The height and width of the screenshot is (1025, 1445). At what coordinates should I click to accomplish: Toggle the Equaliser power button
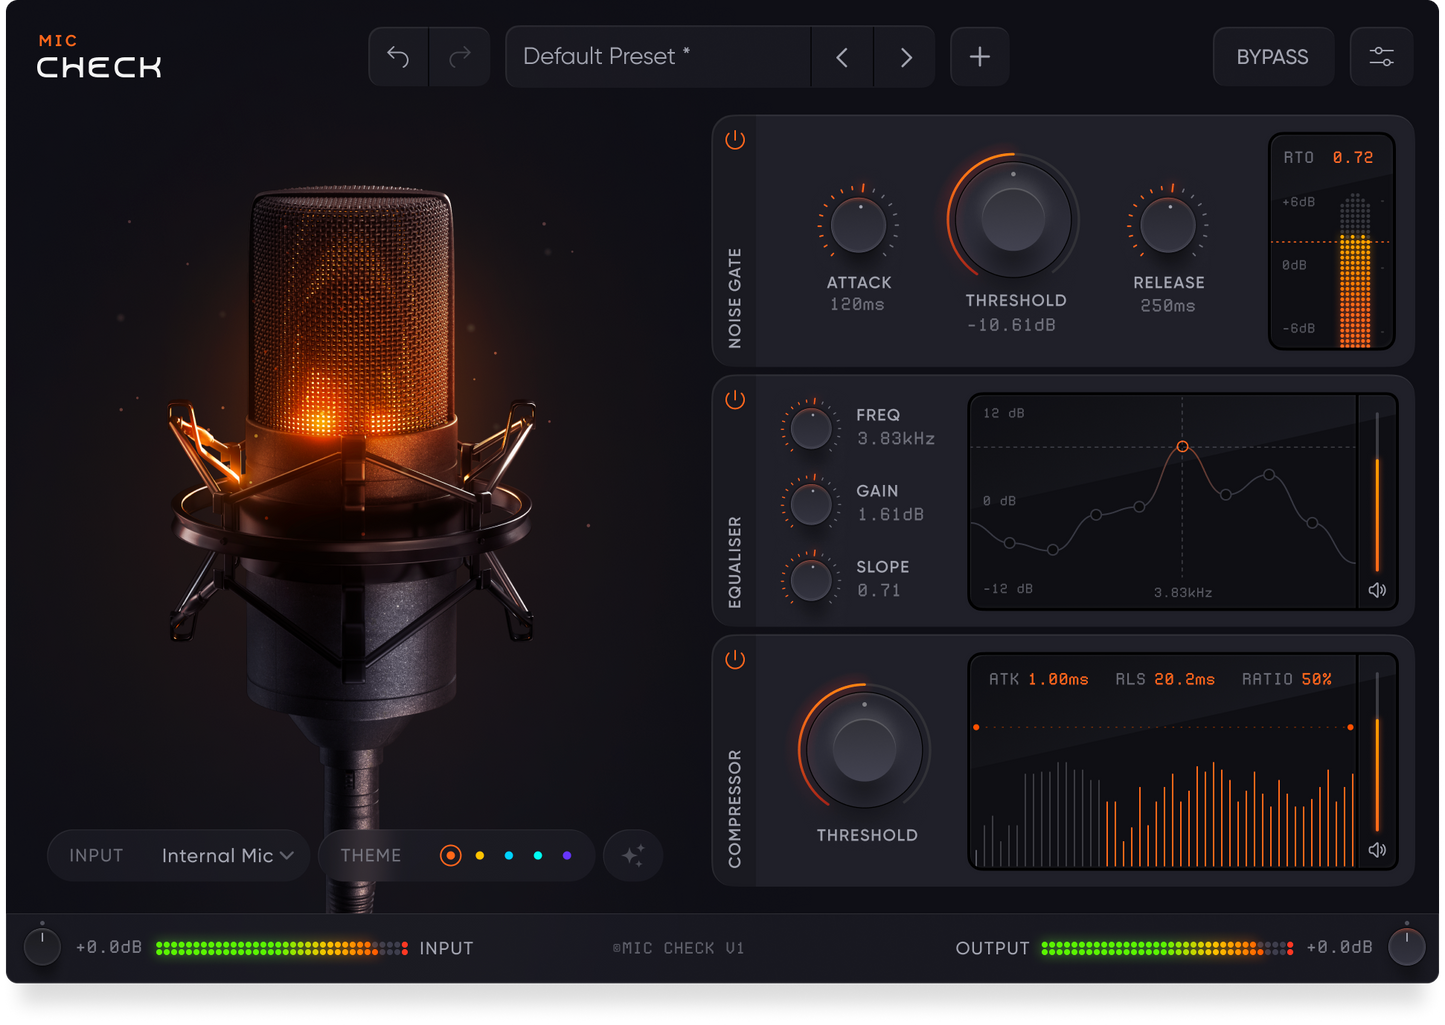coord(735,400)
